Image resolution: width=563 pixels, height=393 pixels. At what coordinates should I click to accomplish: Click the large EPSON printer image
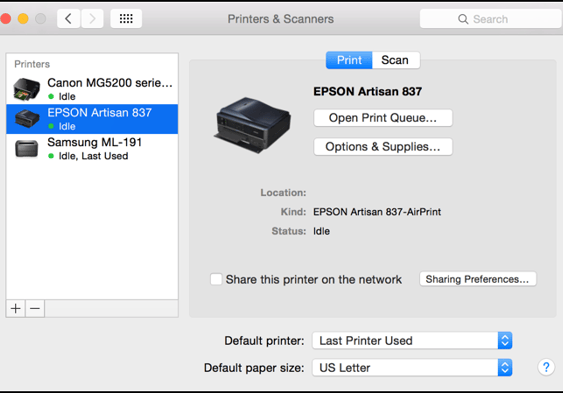tap(253, 125)
